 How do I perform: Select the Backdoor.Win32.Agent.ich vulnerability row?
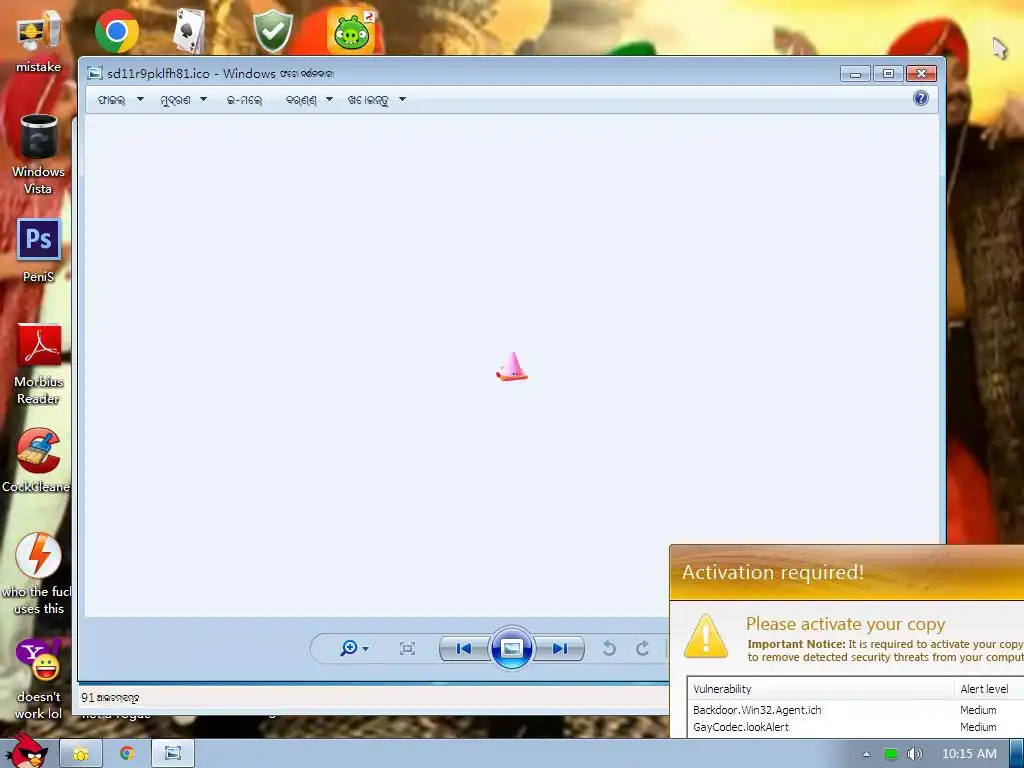point(856,710)
